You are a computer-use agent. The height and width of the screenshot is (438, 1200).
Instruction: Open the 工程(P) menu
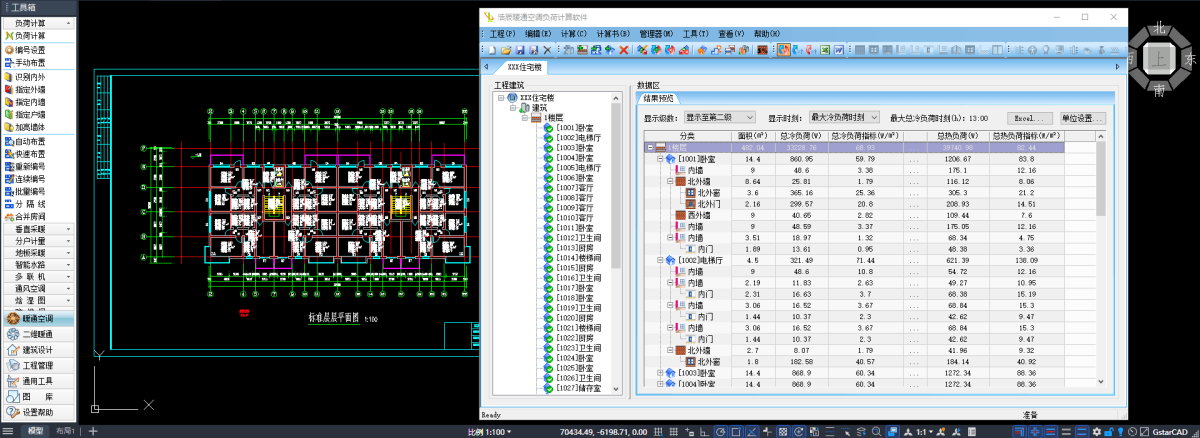click(503, 34)
